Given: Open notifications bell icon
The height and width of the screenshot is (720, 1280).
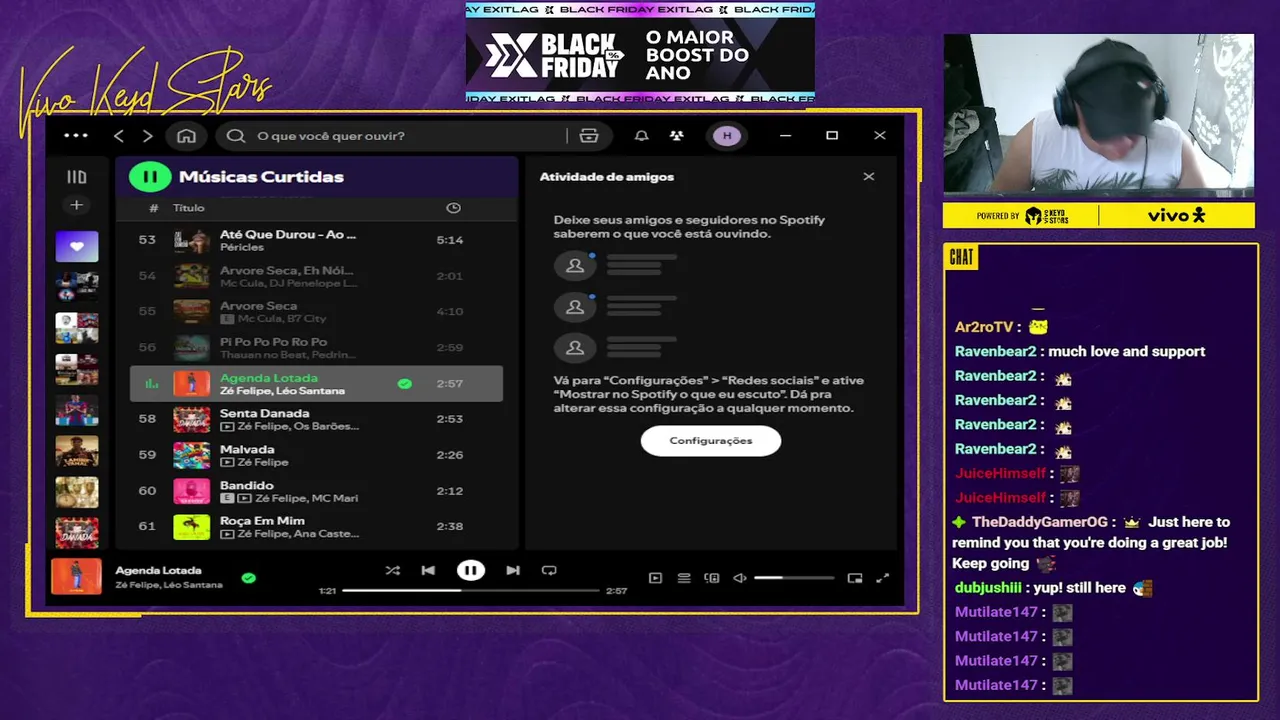Looking at the screenshot, I should [642, 136].
